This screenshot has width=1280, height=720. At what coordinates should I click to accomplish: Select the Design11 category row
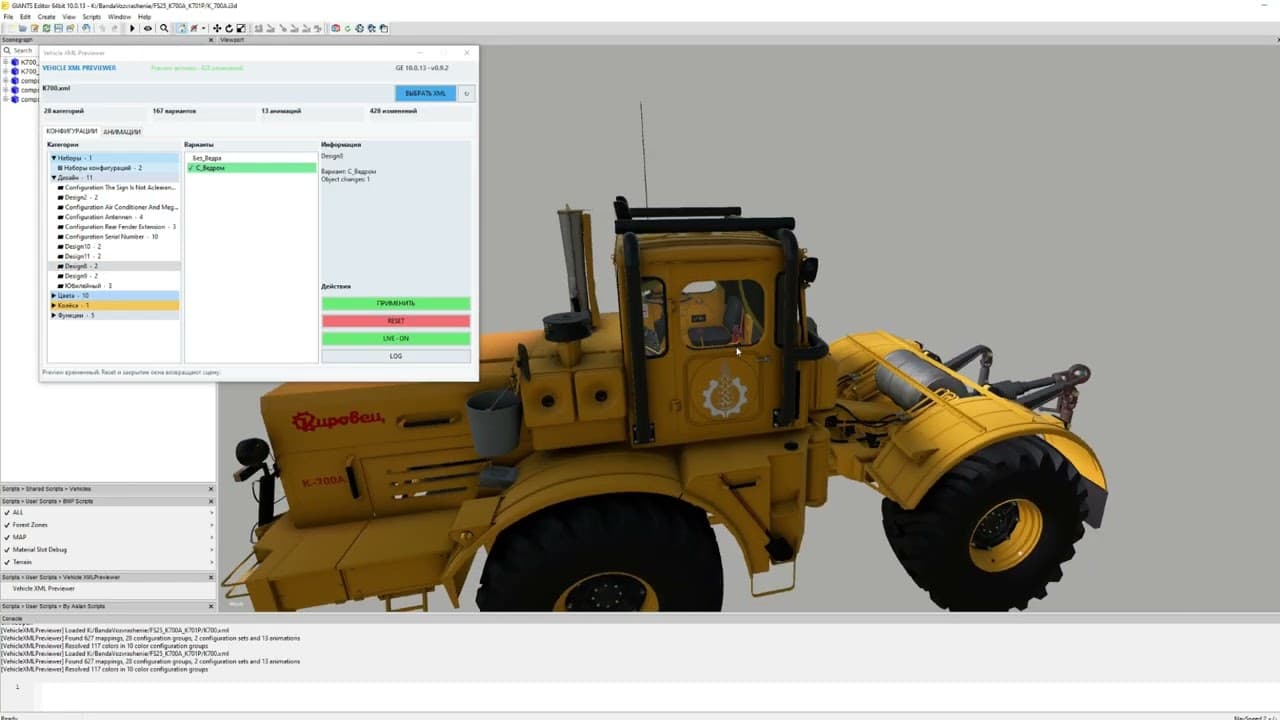pyautogui.click(x=114, y=256)
